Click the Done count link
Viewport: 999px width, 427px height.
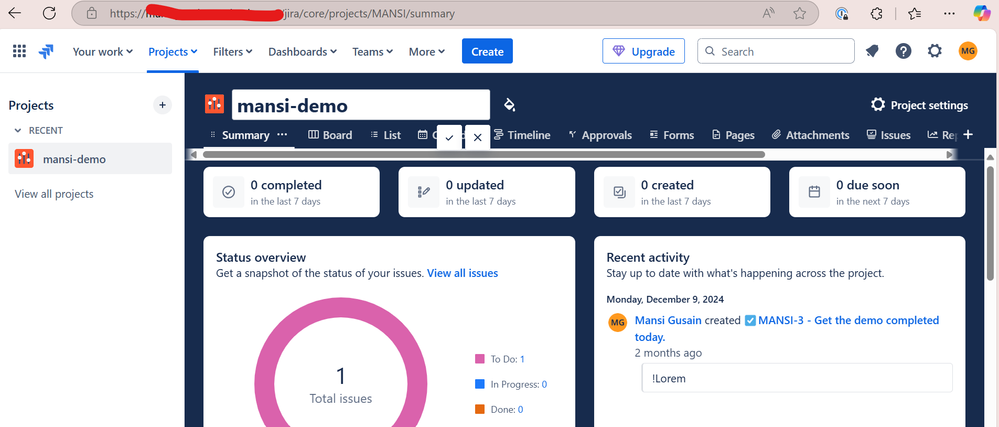(521, 410)
